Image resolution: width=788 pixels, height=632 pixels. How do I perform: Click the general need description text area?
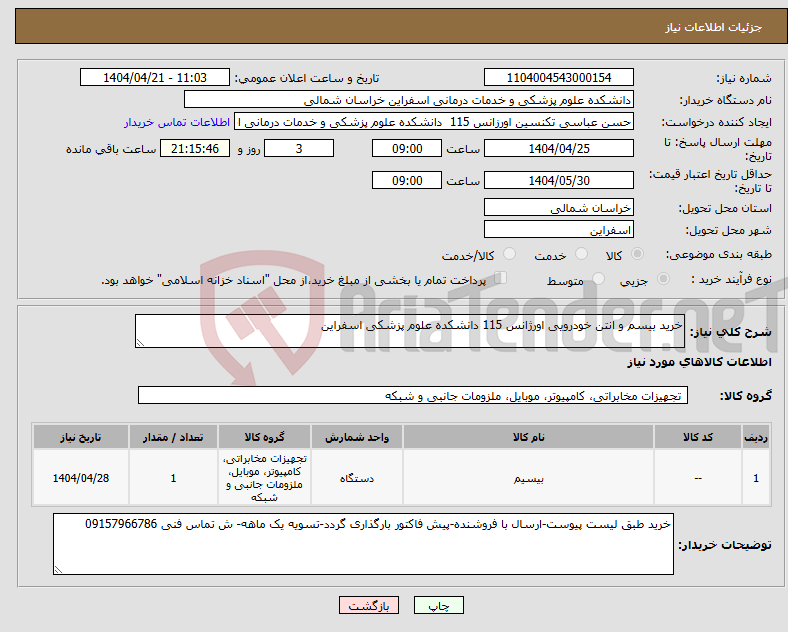pos(410,331)
